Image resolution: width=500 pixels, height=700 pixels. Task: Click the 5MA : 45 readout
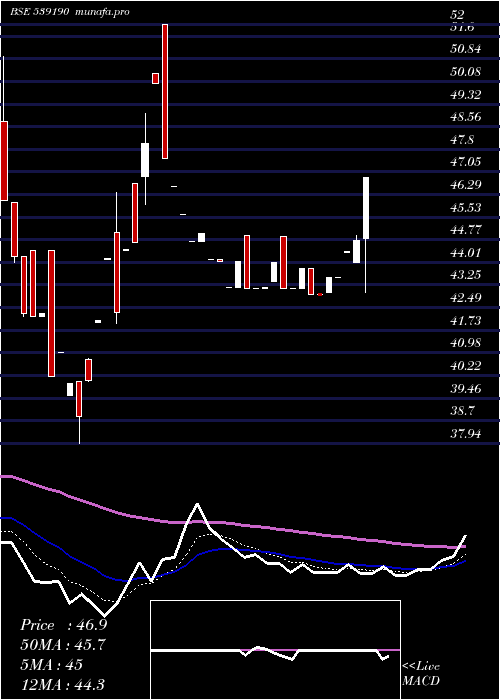pyautogui.click(x=51, y=665)
